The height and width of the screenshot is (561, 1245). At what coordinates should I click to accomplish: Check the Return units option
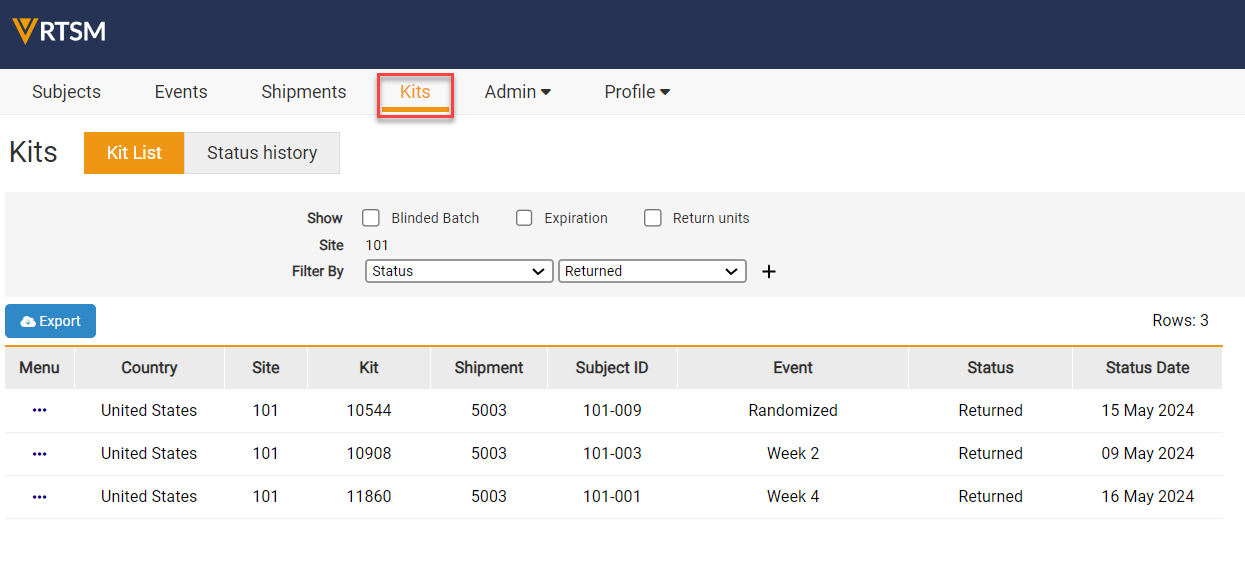pyautogui.click(x=653, y=218)
